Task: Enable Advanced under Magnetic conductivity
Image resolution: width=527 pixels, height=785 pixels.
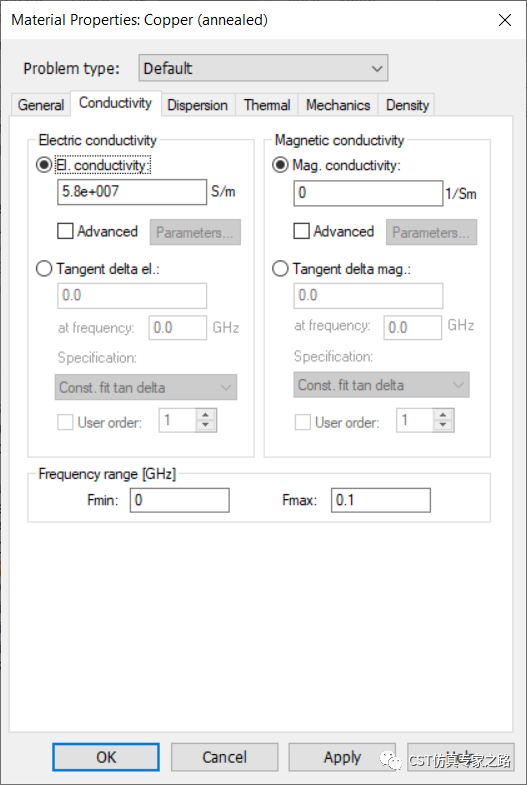Action: click(x=301, y=231)
